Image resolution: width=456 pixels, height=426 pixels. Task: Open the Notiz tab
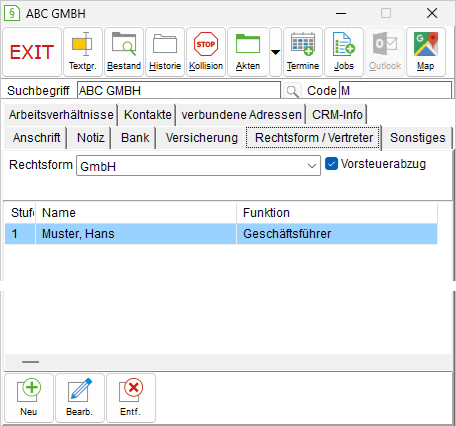click(x=90, y=138)
